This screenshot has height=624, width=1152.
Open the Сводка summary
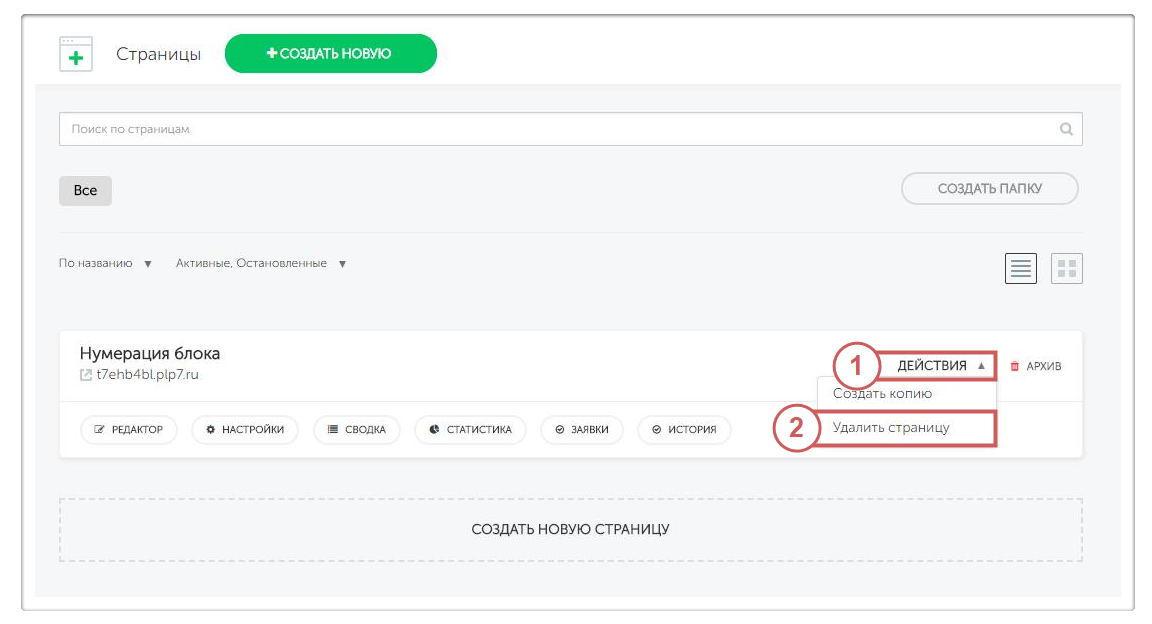click(357, 429)
